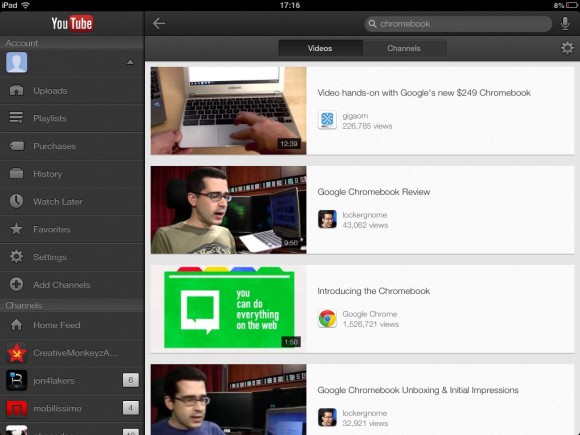
Task: Select Playlists menu label
Action: click(50, 118)
